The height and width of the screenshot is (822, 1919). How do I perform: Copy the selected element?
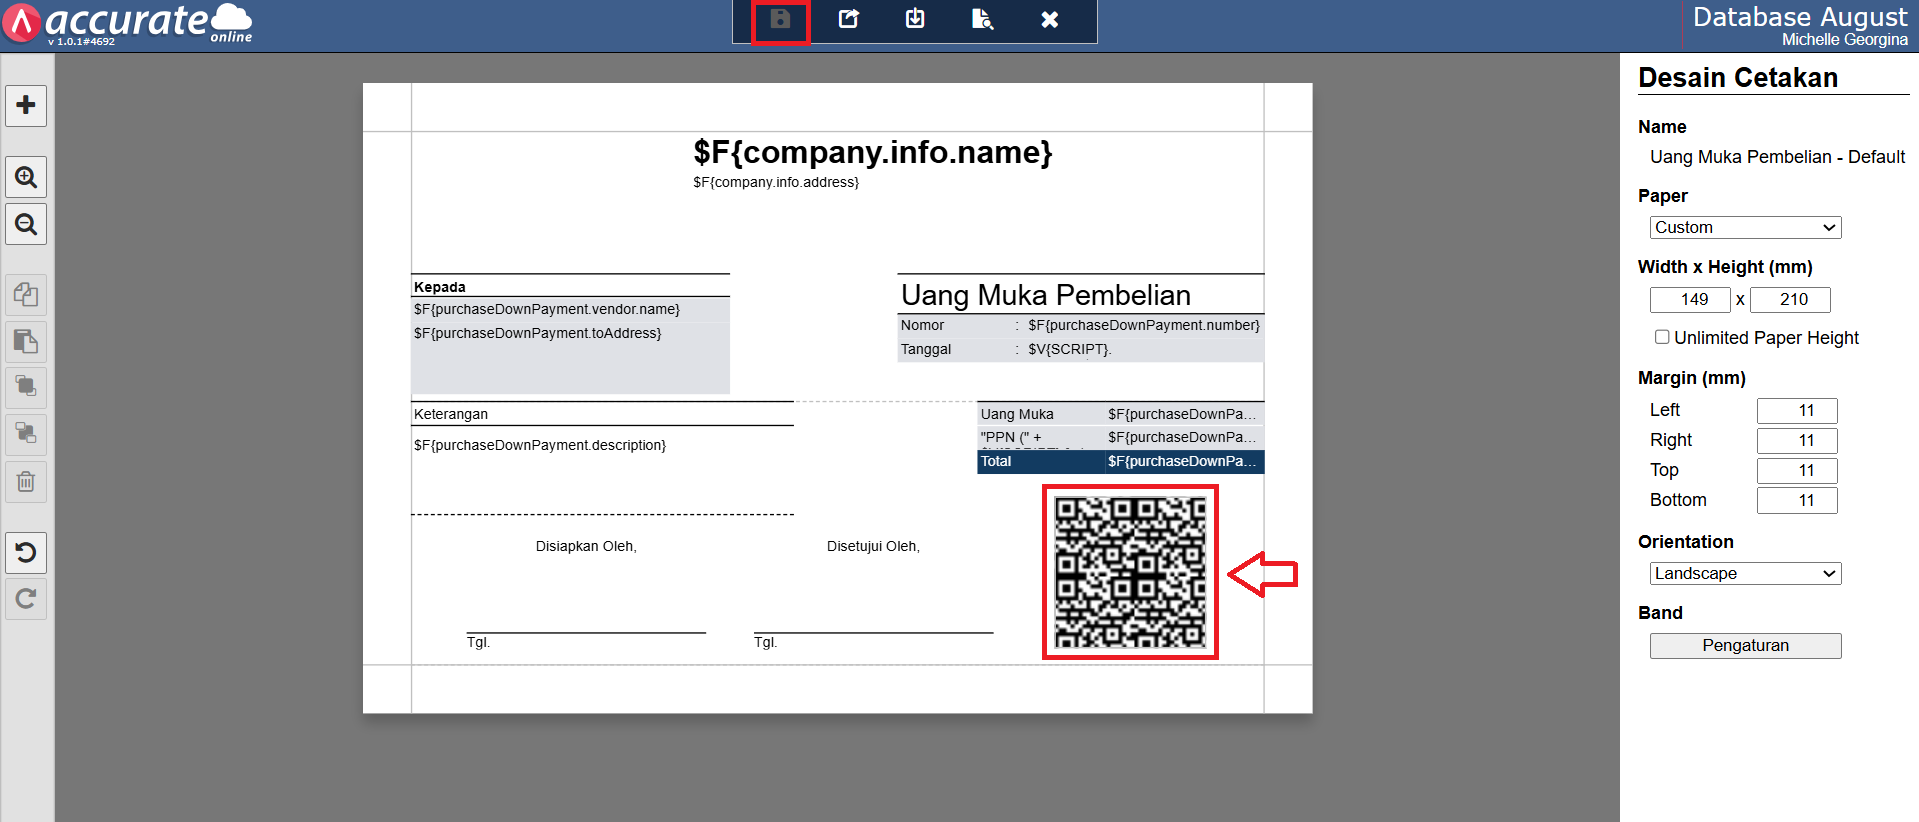click(x=26, y=295)
